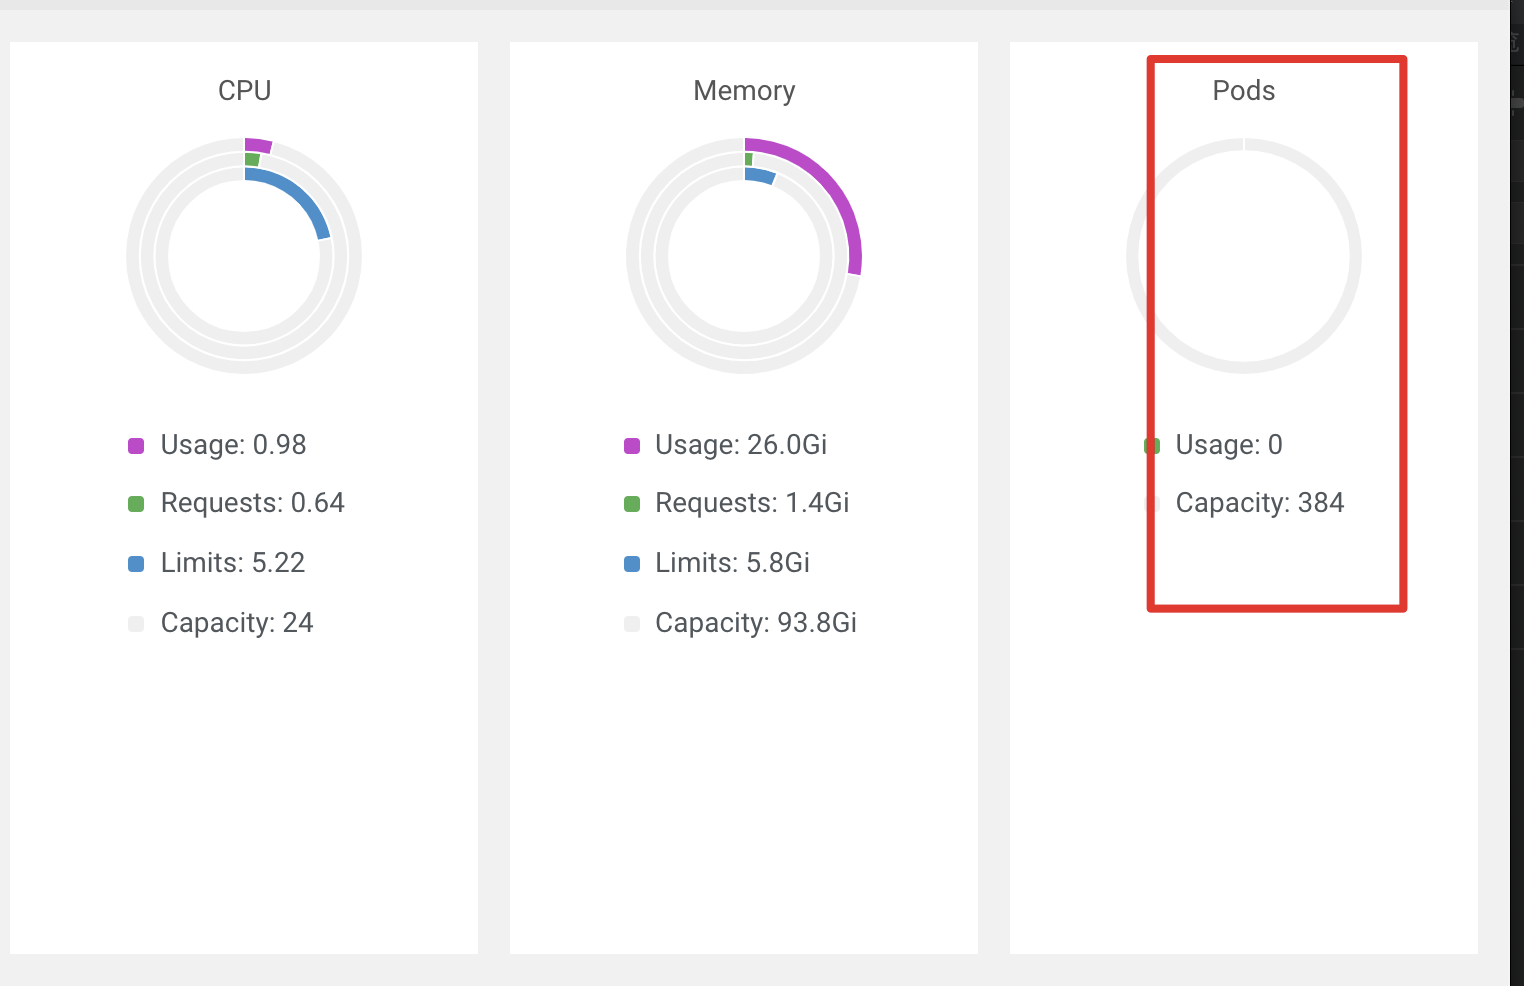
Task: Click the blue Limits marker in CPU legend
Action: [x=137, y=563]
